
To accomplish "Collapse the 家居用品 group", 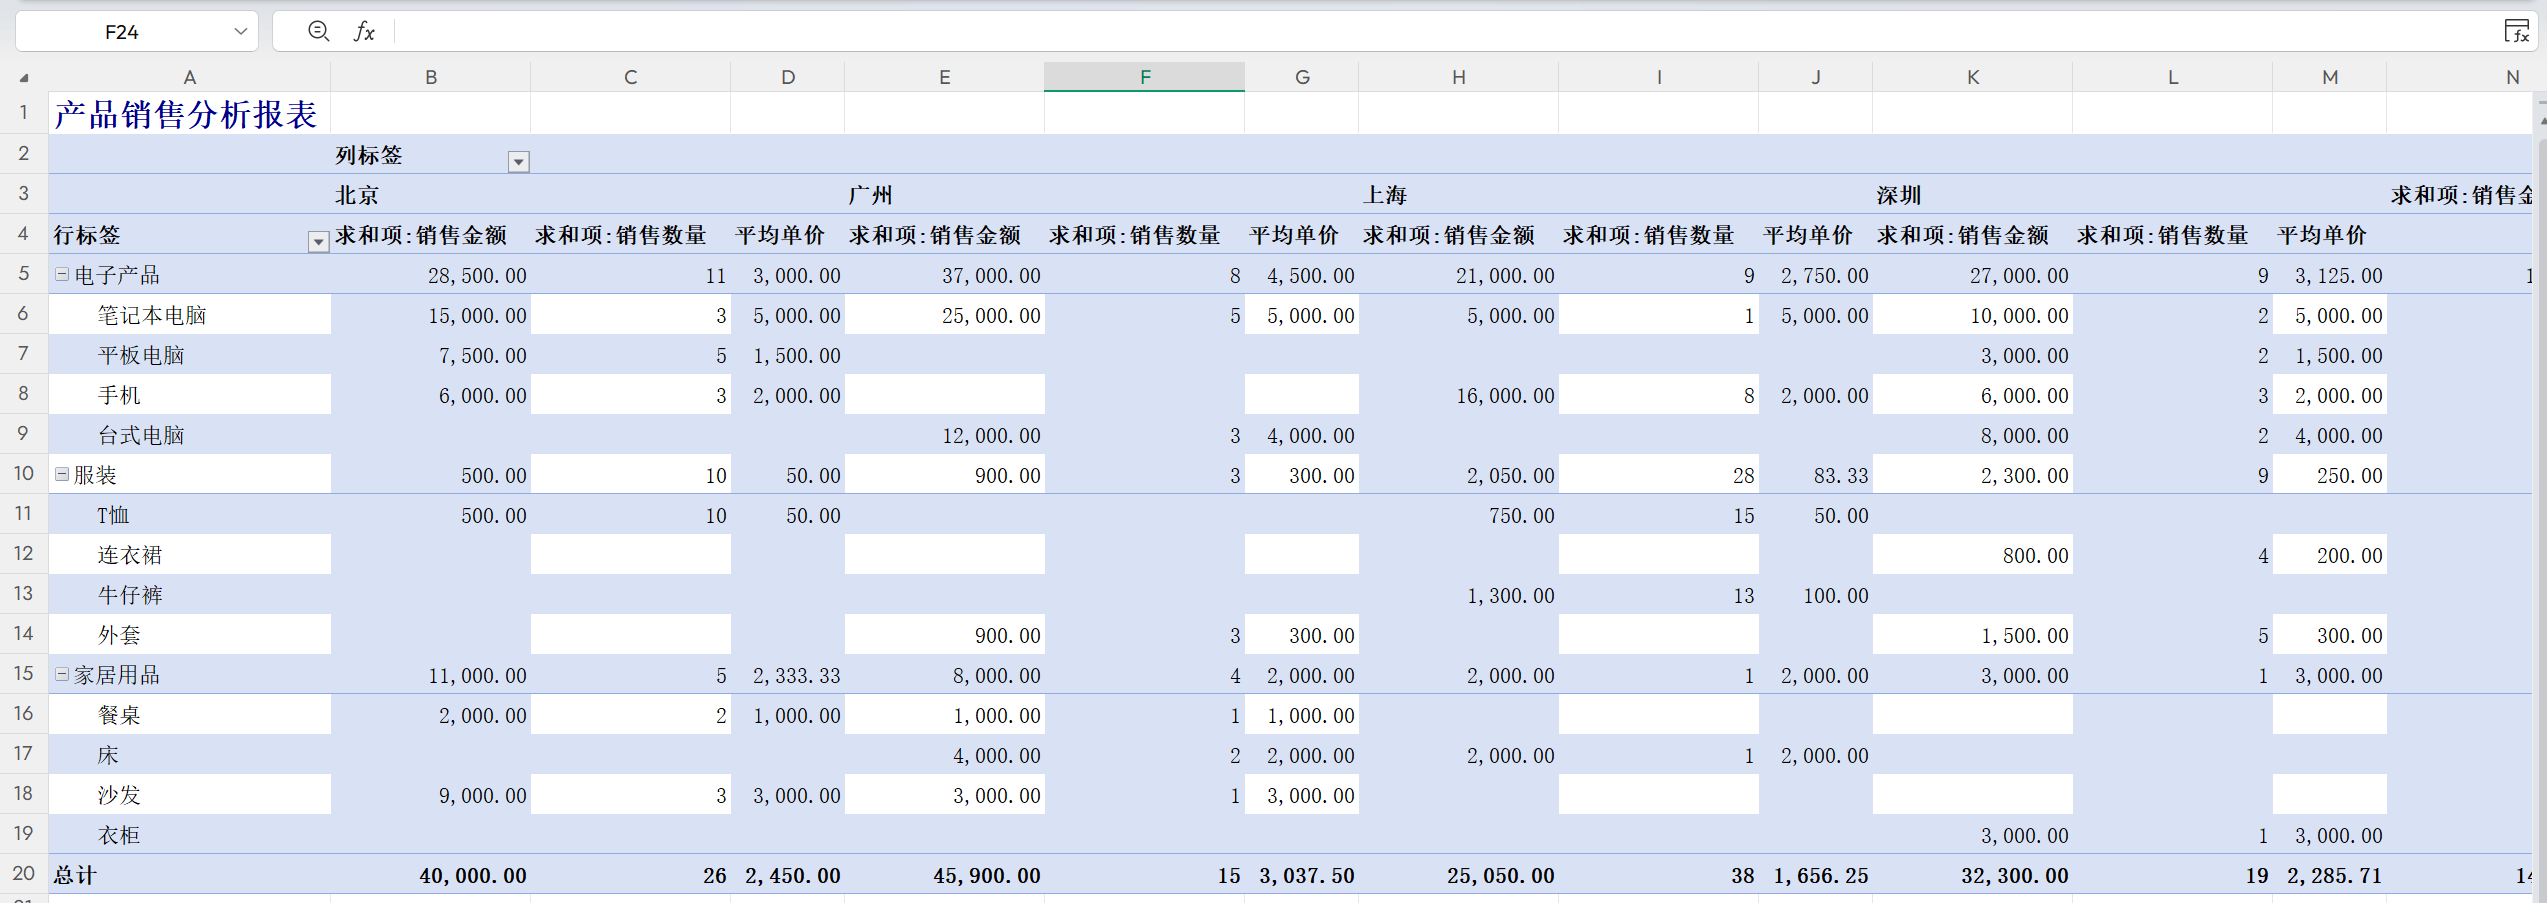I will [x=62, y=674].
